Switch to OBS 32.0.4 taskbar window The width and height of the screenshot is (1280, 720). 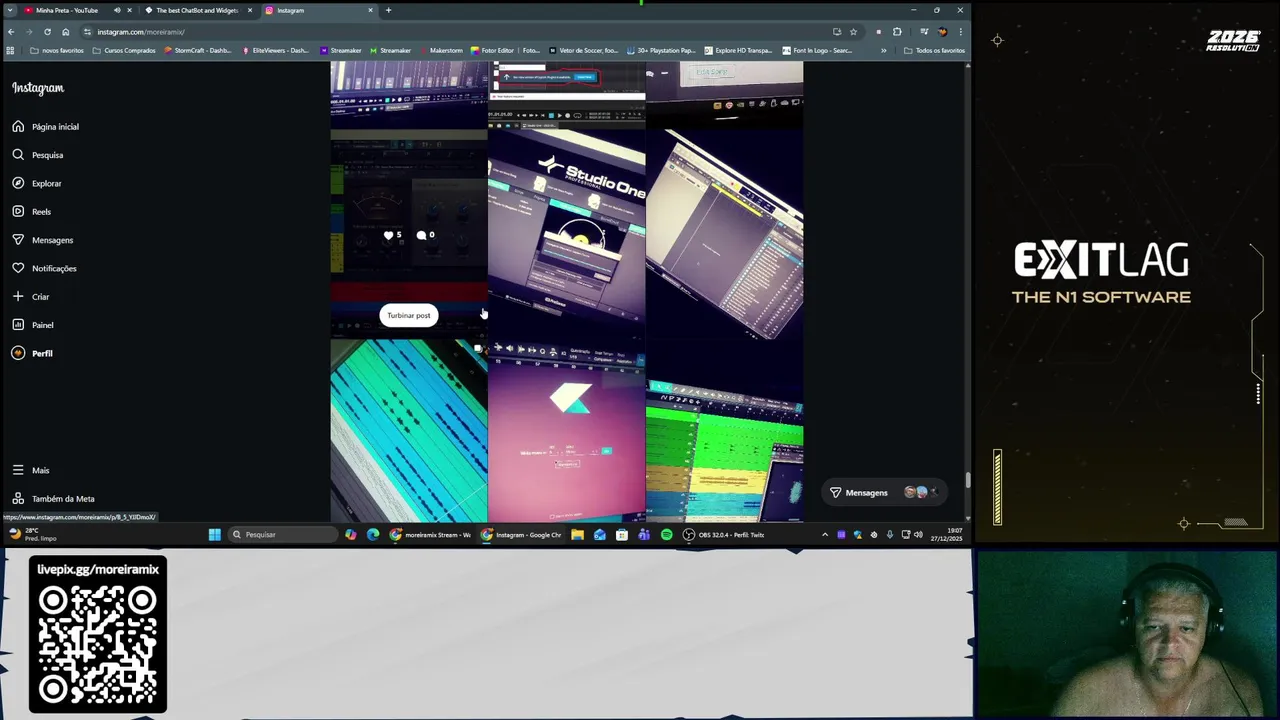tap(724, 535)
